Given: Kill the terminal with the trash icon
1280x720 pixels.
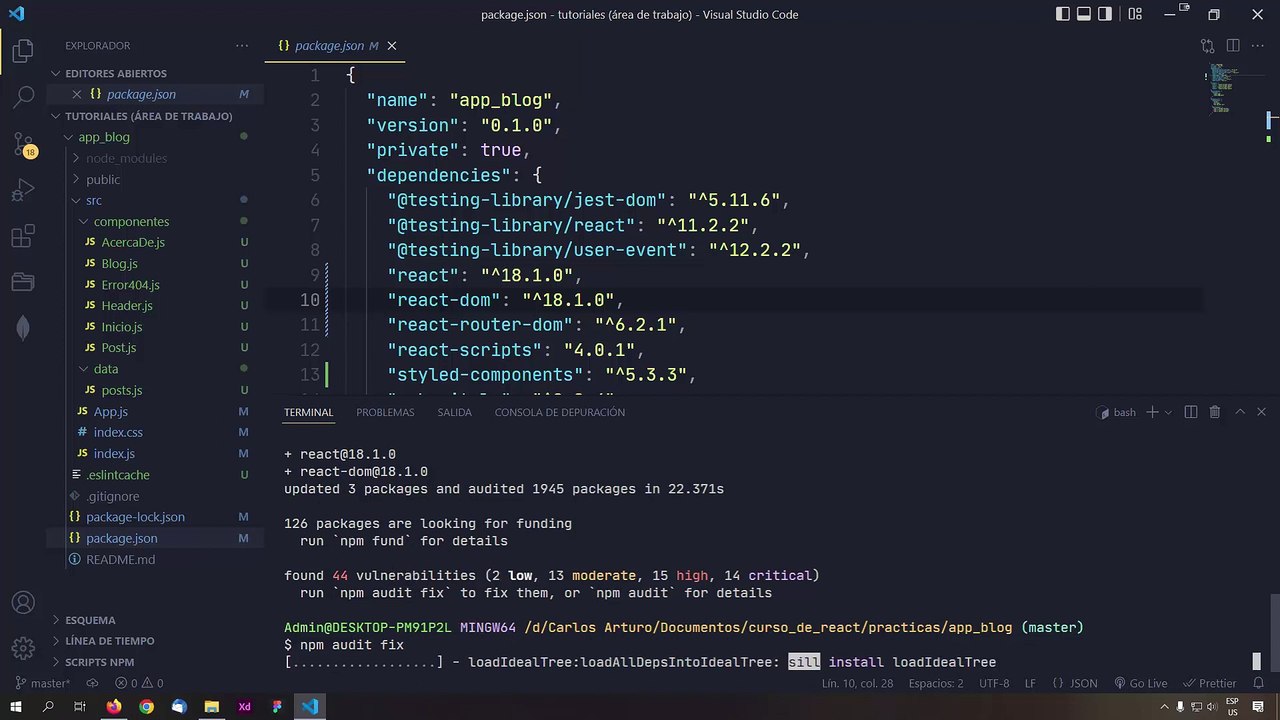Looking at the screenshot, I should point(1215,412).
